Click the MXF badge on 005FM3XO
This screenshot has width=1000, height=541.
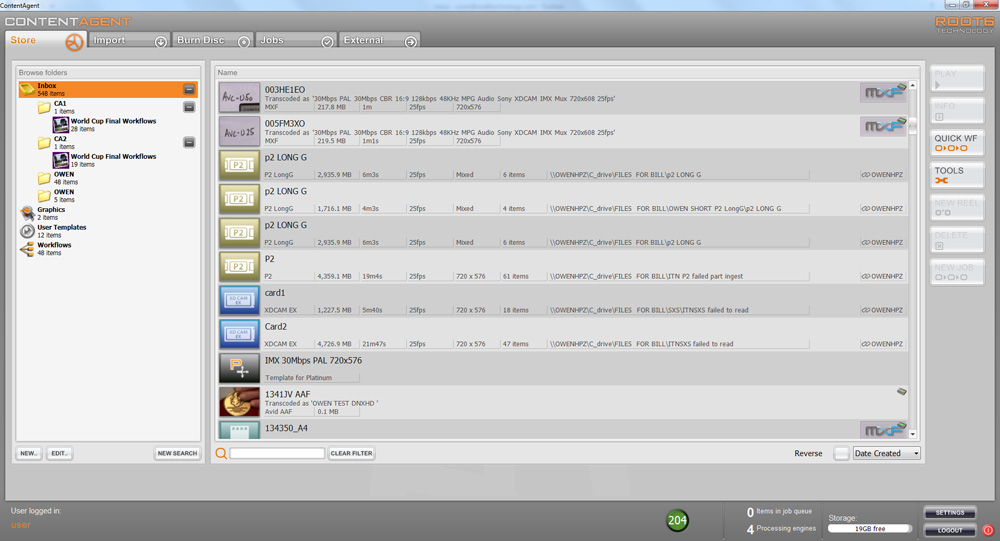pyautogui.click(x=883, y=127)
